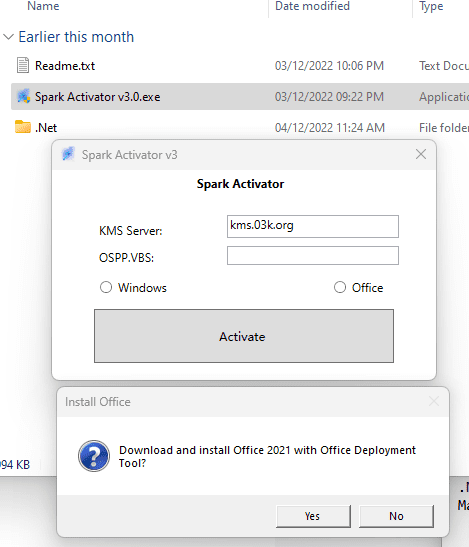Select the Readme.txt text file icon
This screenshot has height=547, width=469.
23,65
